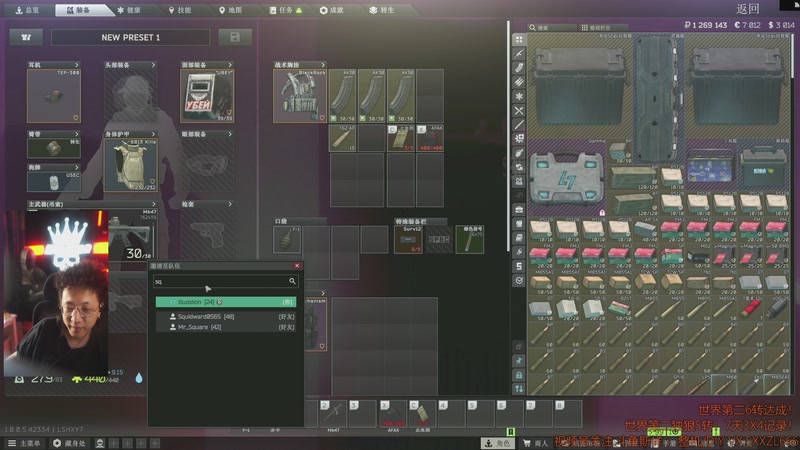The height and width of the screenshot is (450, 800).
Task: Switch to the 健康 health tab
Action: coord(129,10)
